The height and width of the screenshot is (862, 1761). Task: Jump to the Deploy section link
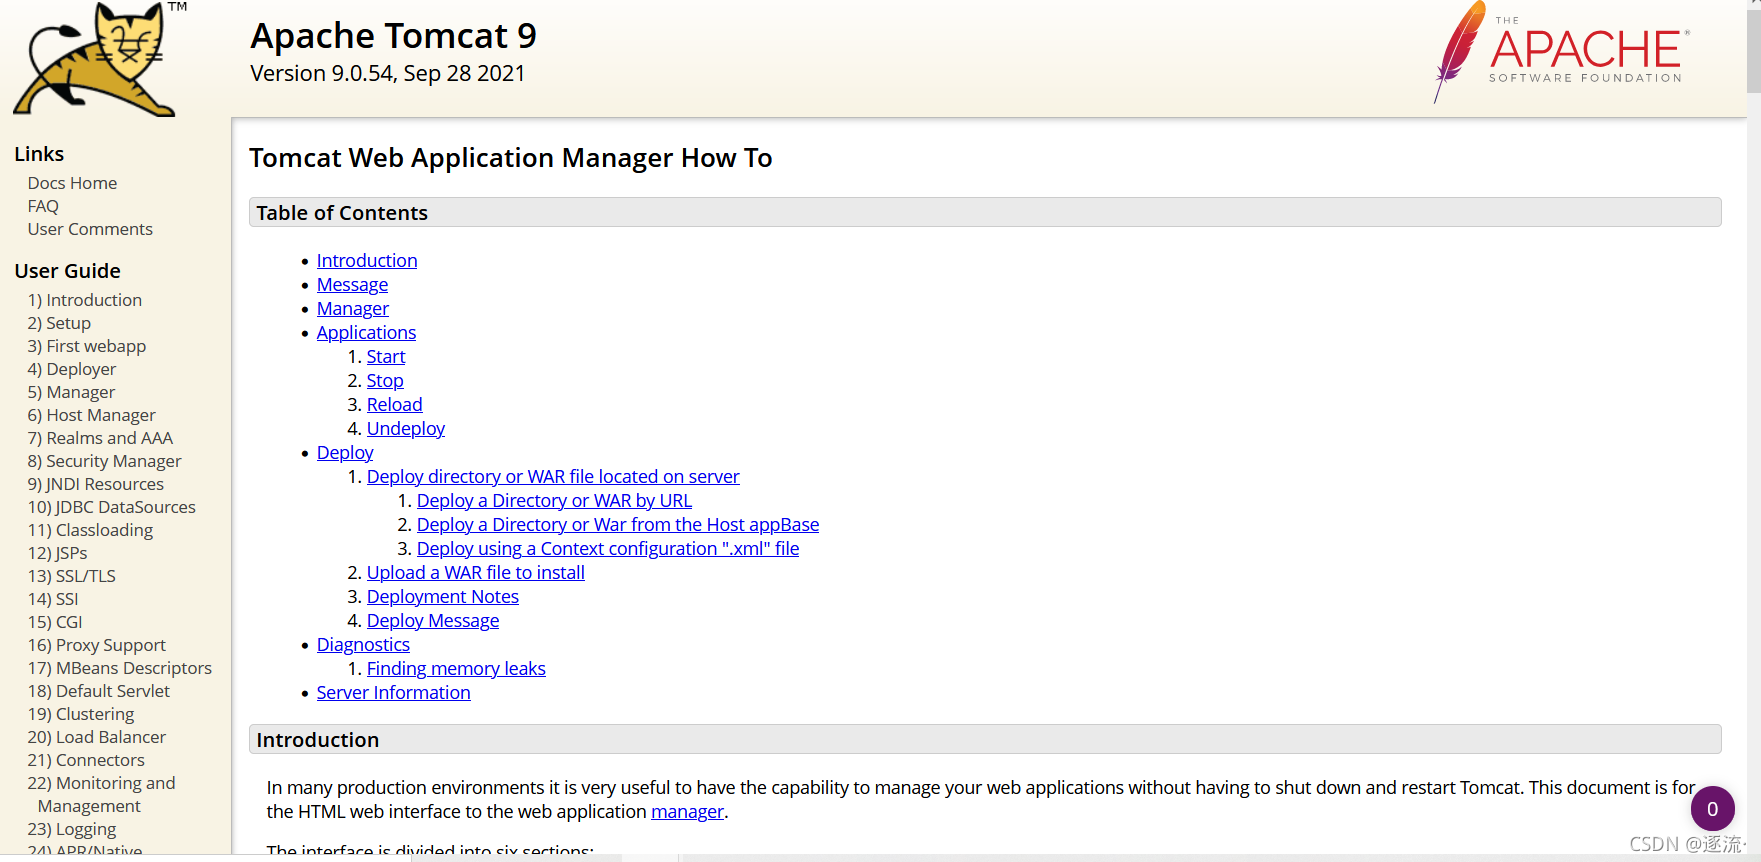point(345,453)
